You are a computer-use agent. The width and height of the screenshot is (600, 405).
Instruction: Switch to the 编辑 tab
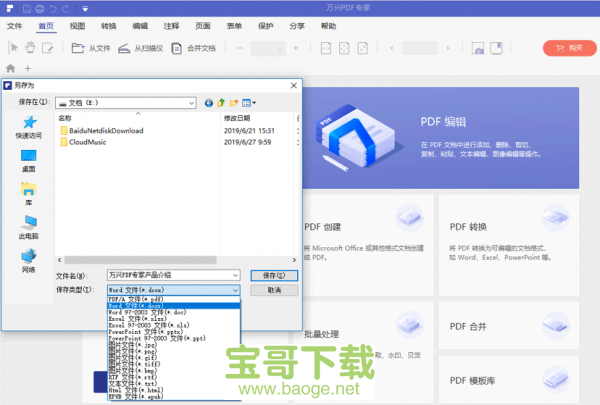[x=140, y=26]
